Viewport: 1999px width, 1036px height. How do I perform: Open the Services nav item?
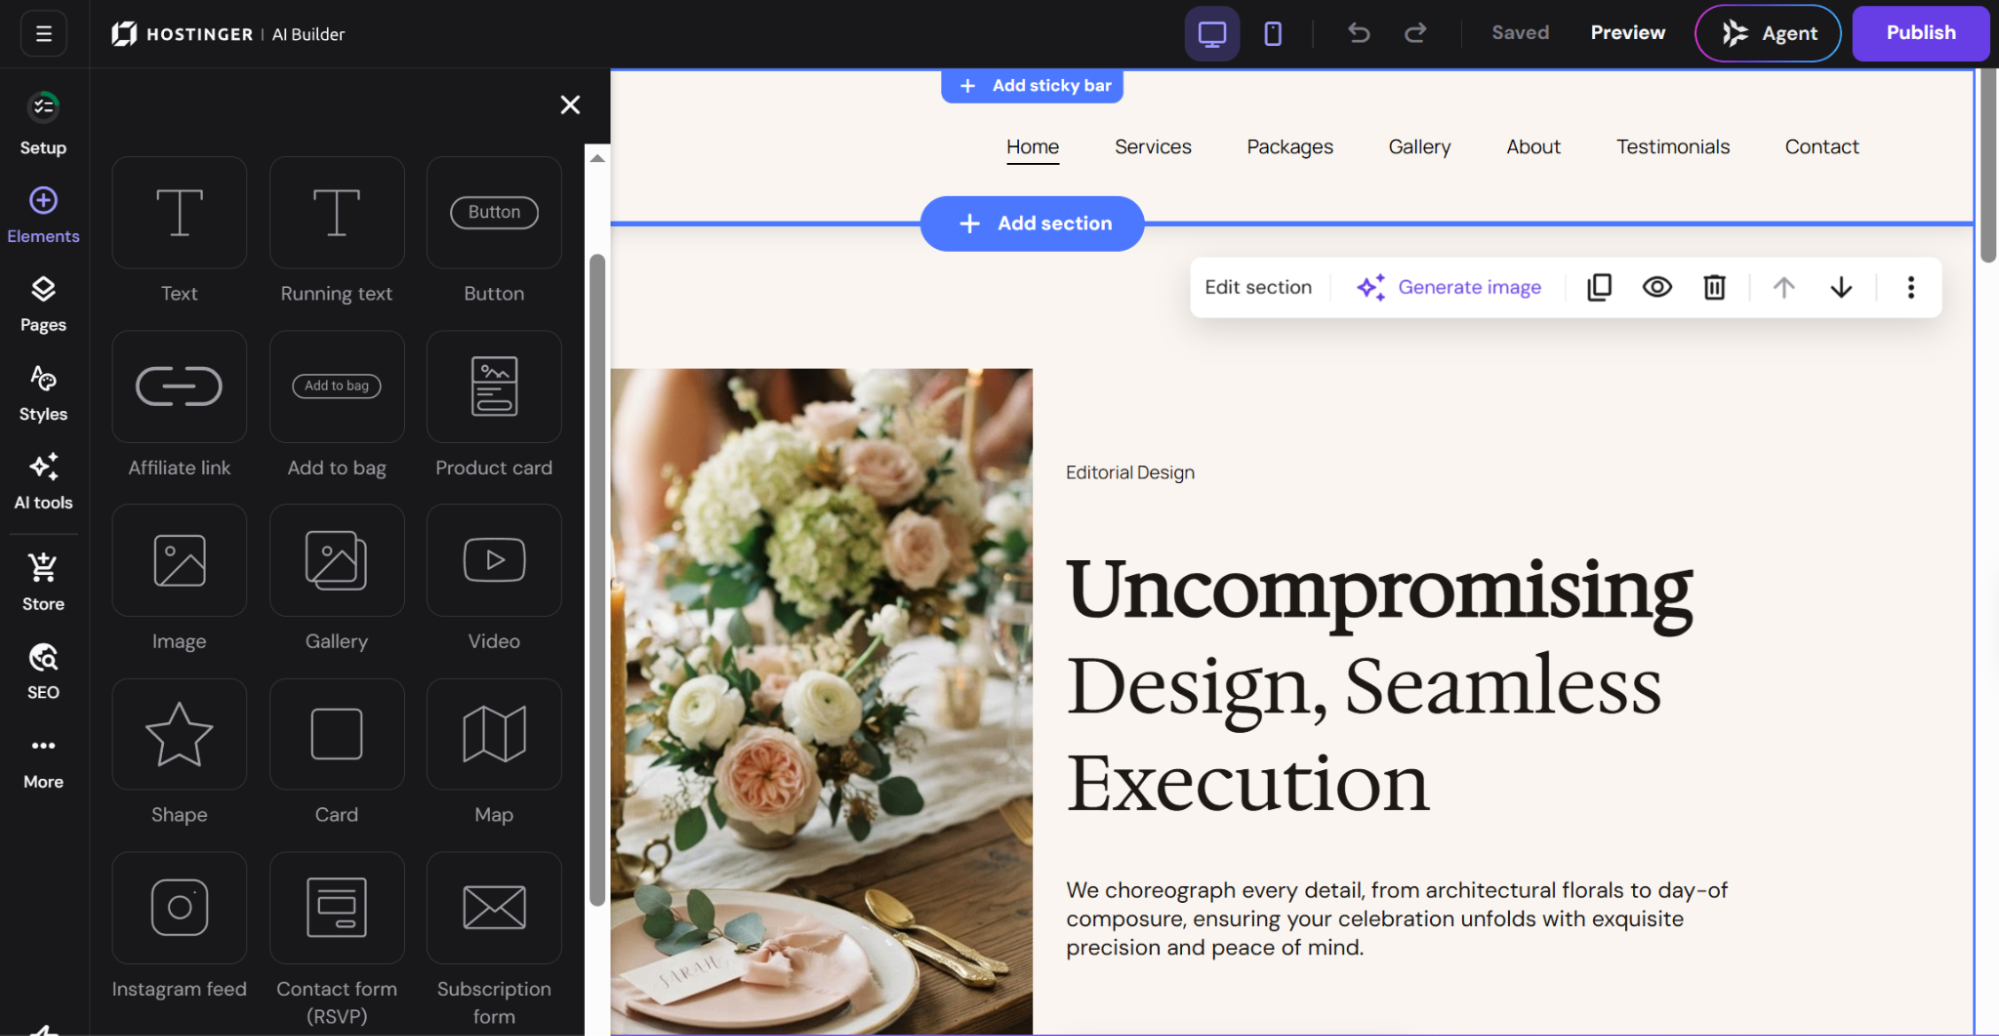pos(1153,147)
